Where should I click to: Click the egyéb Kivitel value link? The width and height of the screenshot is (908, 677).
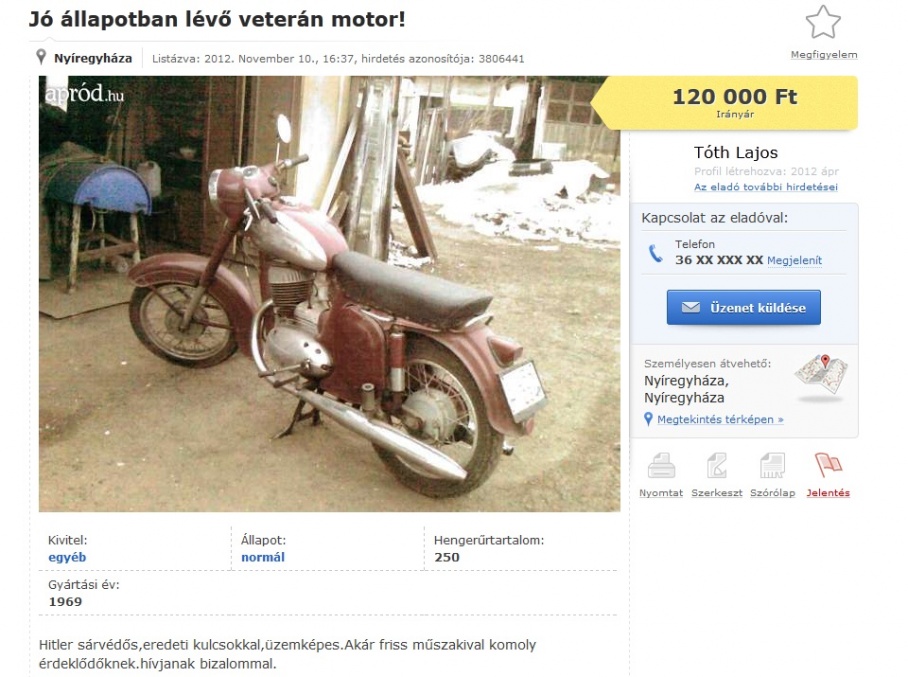pyautogui.click(x=67, y=557)
